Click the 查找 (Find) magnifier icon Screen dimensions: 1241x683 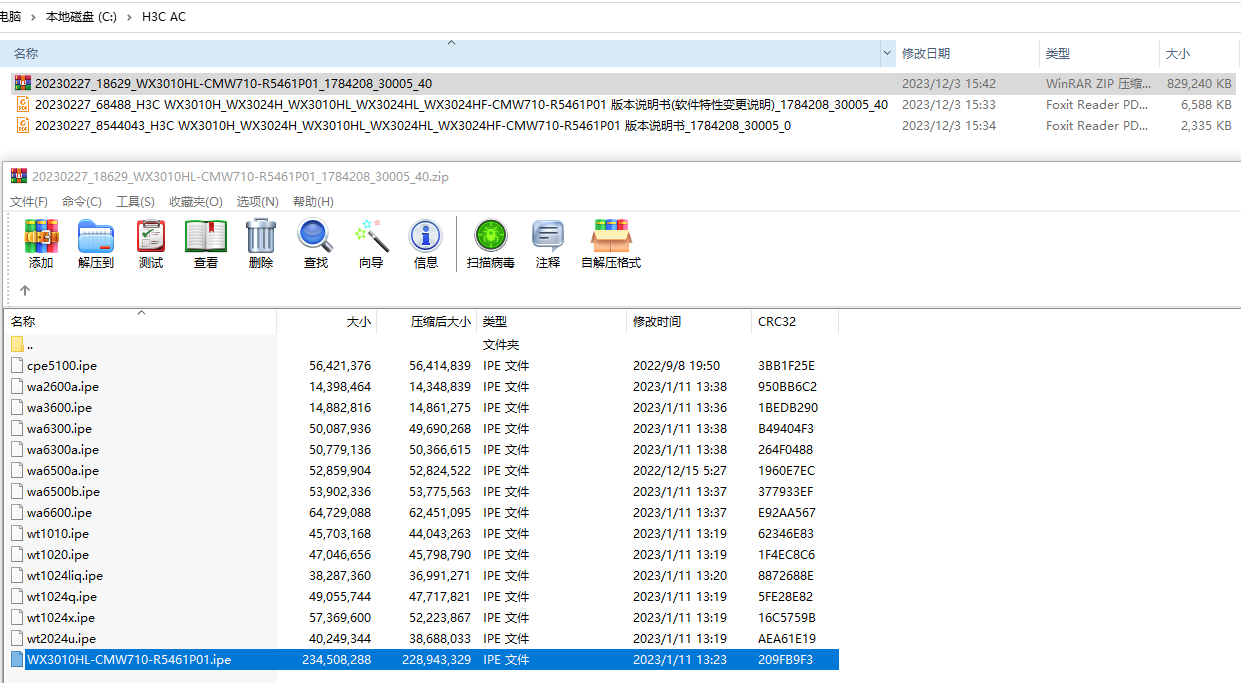point(316,243)
